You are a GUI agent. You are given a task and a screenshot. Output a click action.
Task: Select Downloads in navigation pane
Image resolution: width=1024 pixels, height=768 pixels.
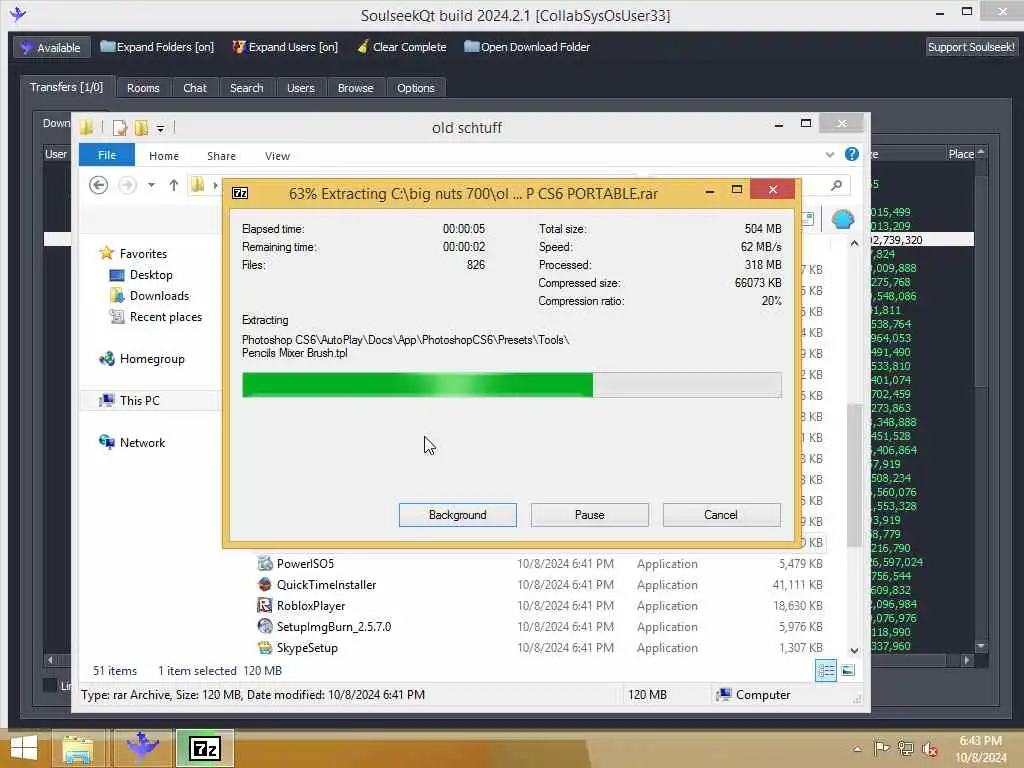coord(159,296)
